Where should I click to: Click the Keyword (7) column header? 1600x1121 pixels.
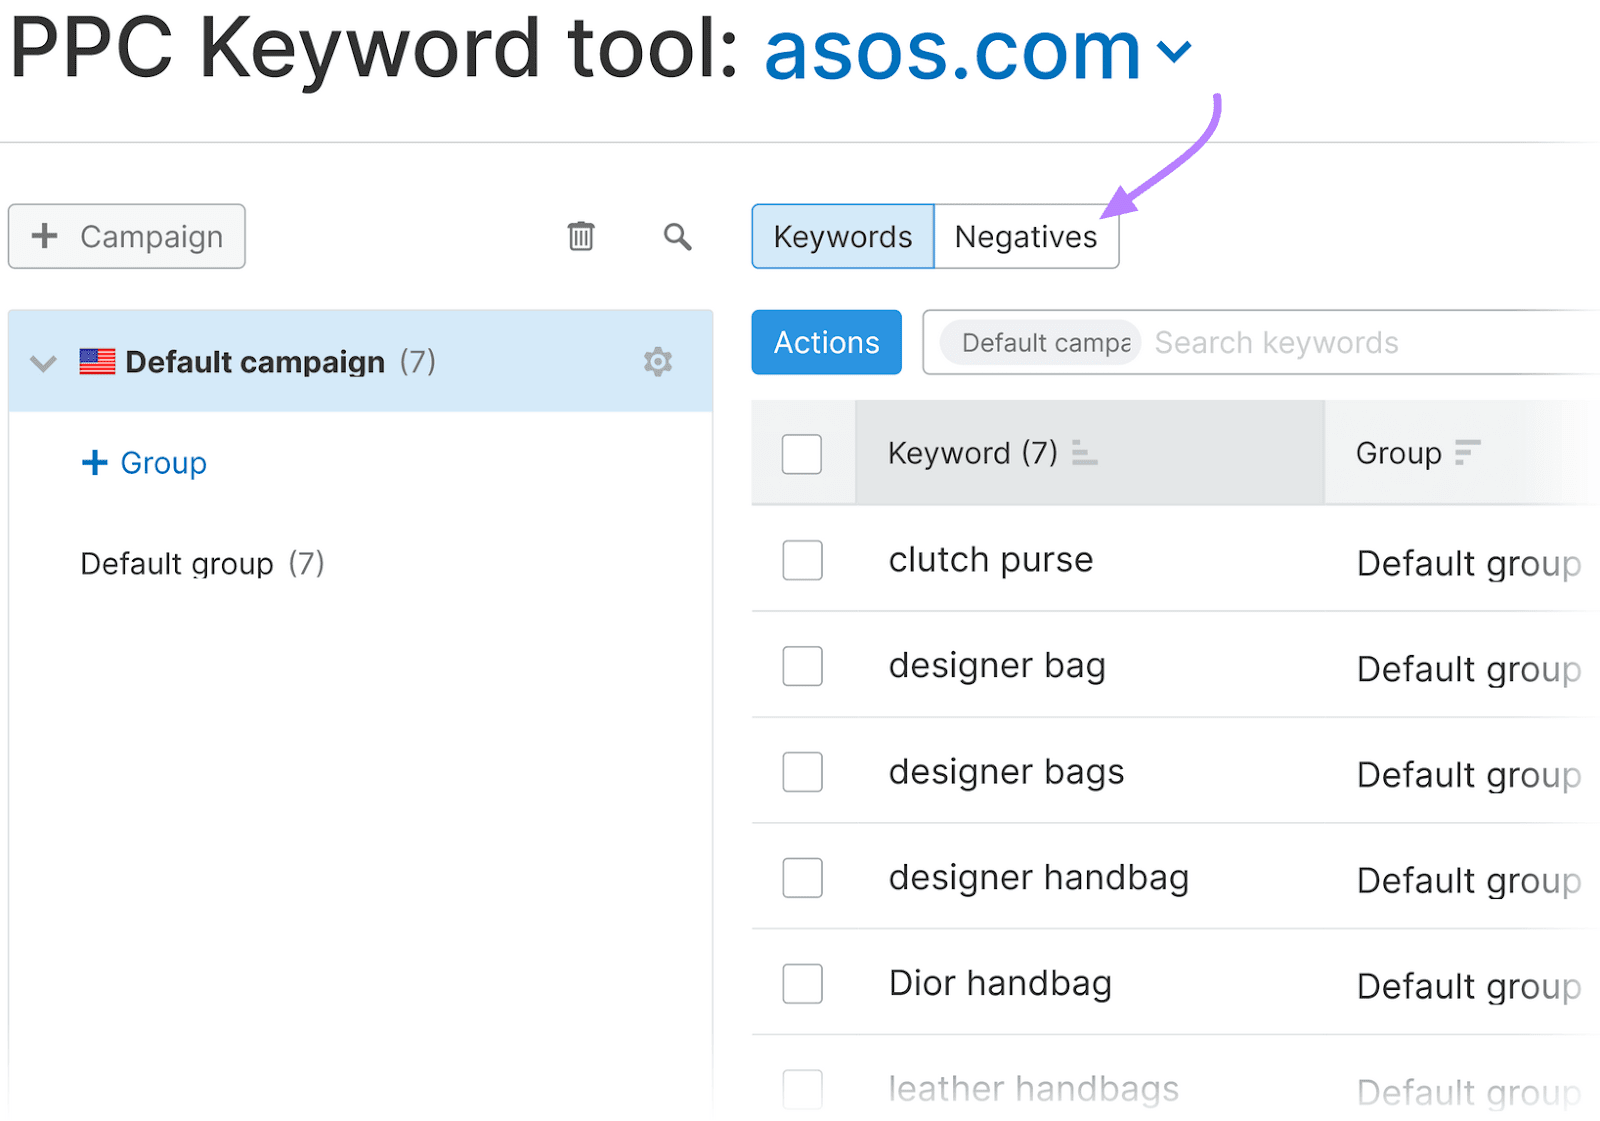(1090, 453)
